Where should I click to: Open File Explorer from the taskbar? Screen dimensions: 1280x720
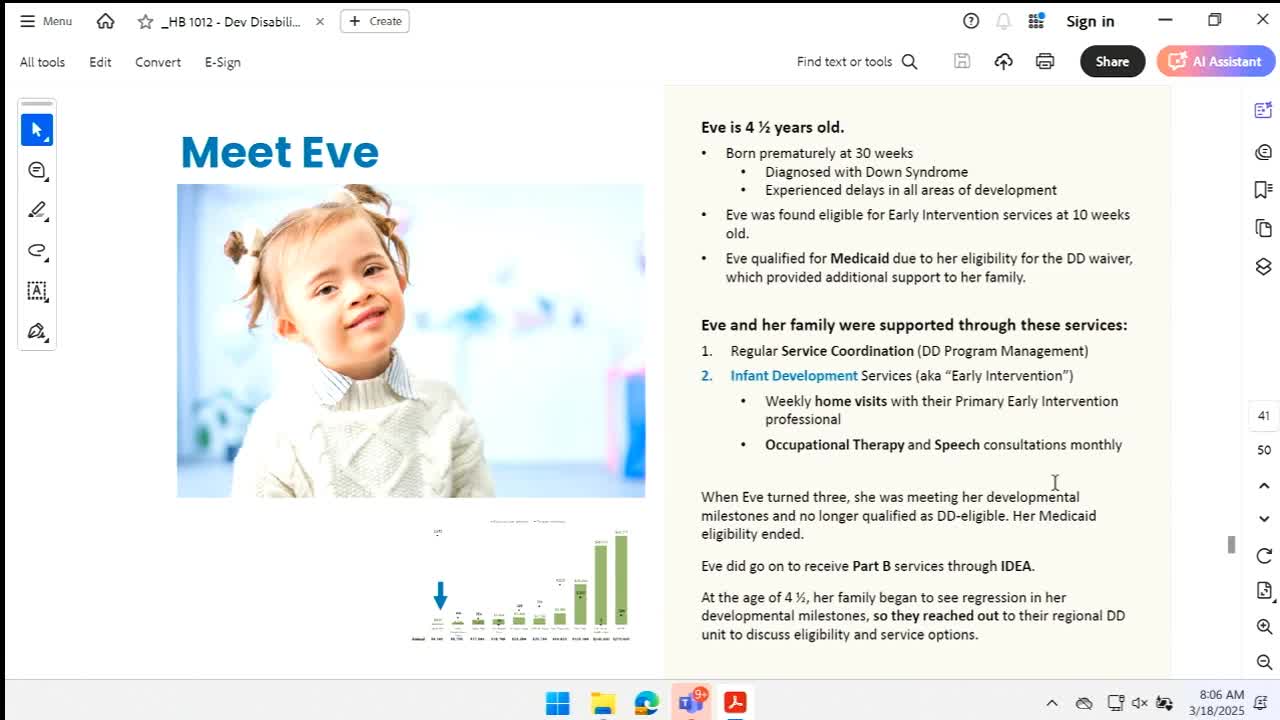602,703
